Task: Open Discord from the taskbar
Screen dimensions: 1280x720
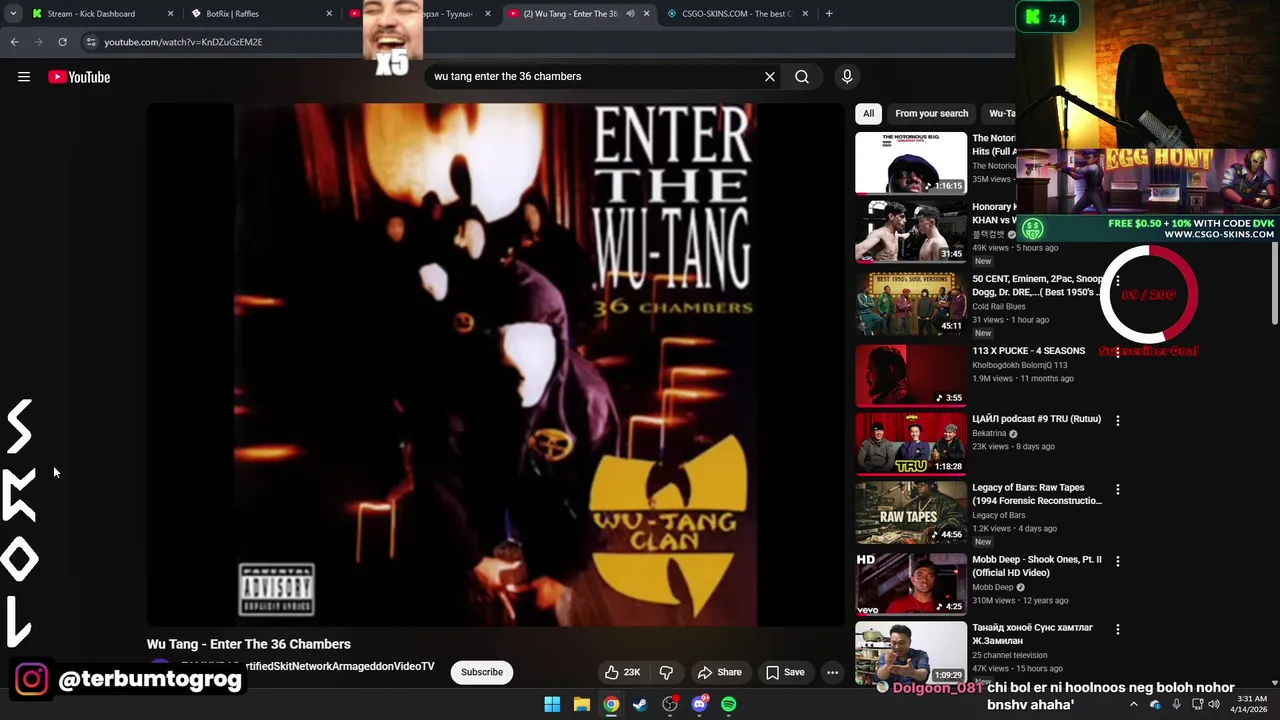Action: 699,704
